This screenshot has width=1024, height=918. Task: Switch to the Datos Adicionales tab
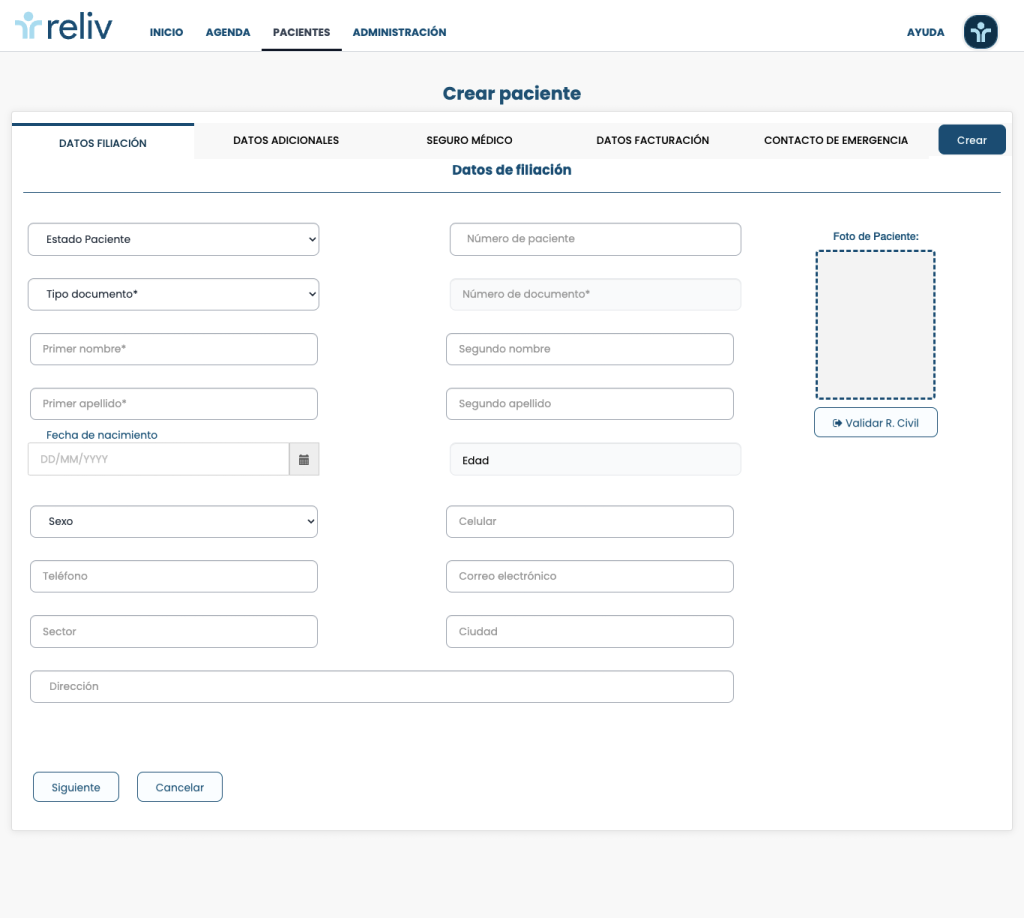tap(286, 141)
